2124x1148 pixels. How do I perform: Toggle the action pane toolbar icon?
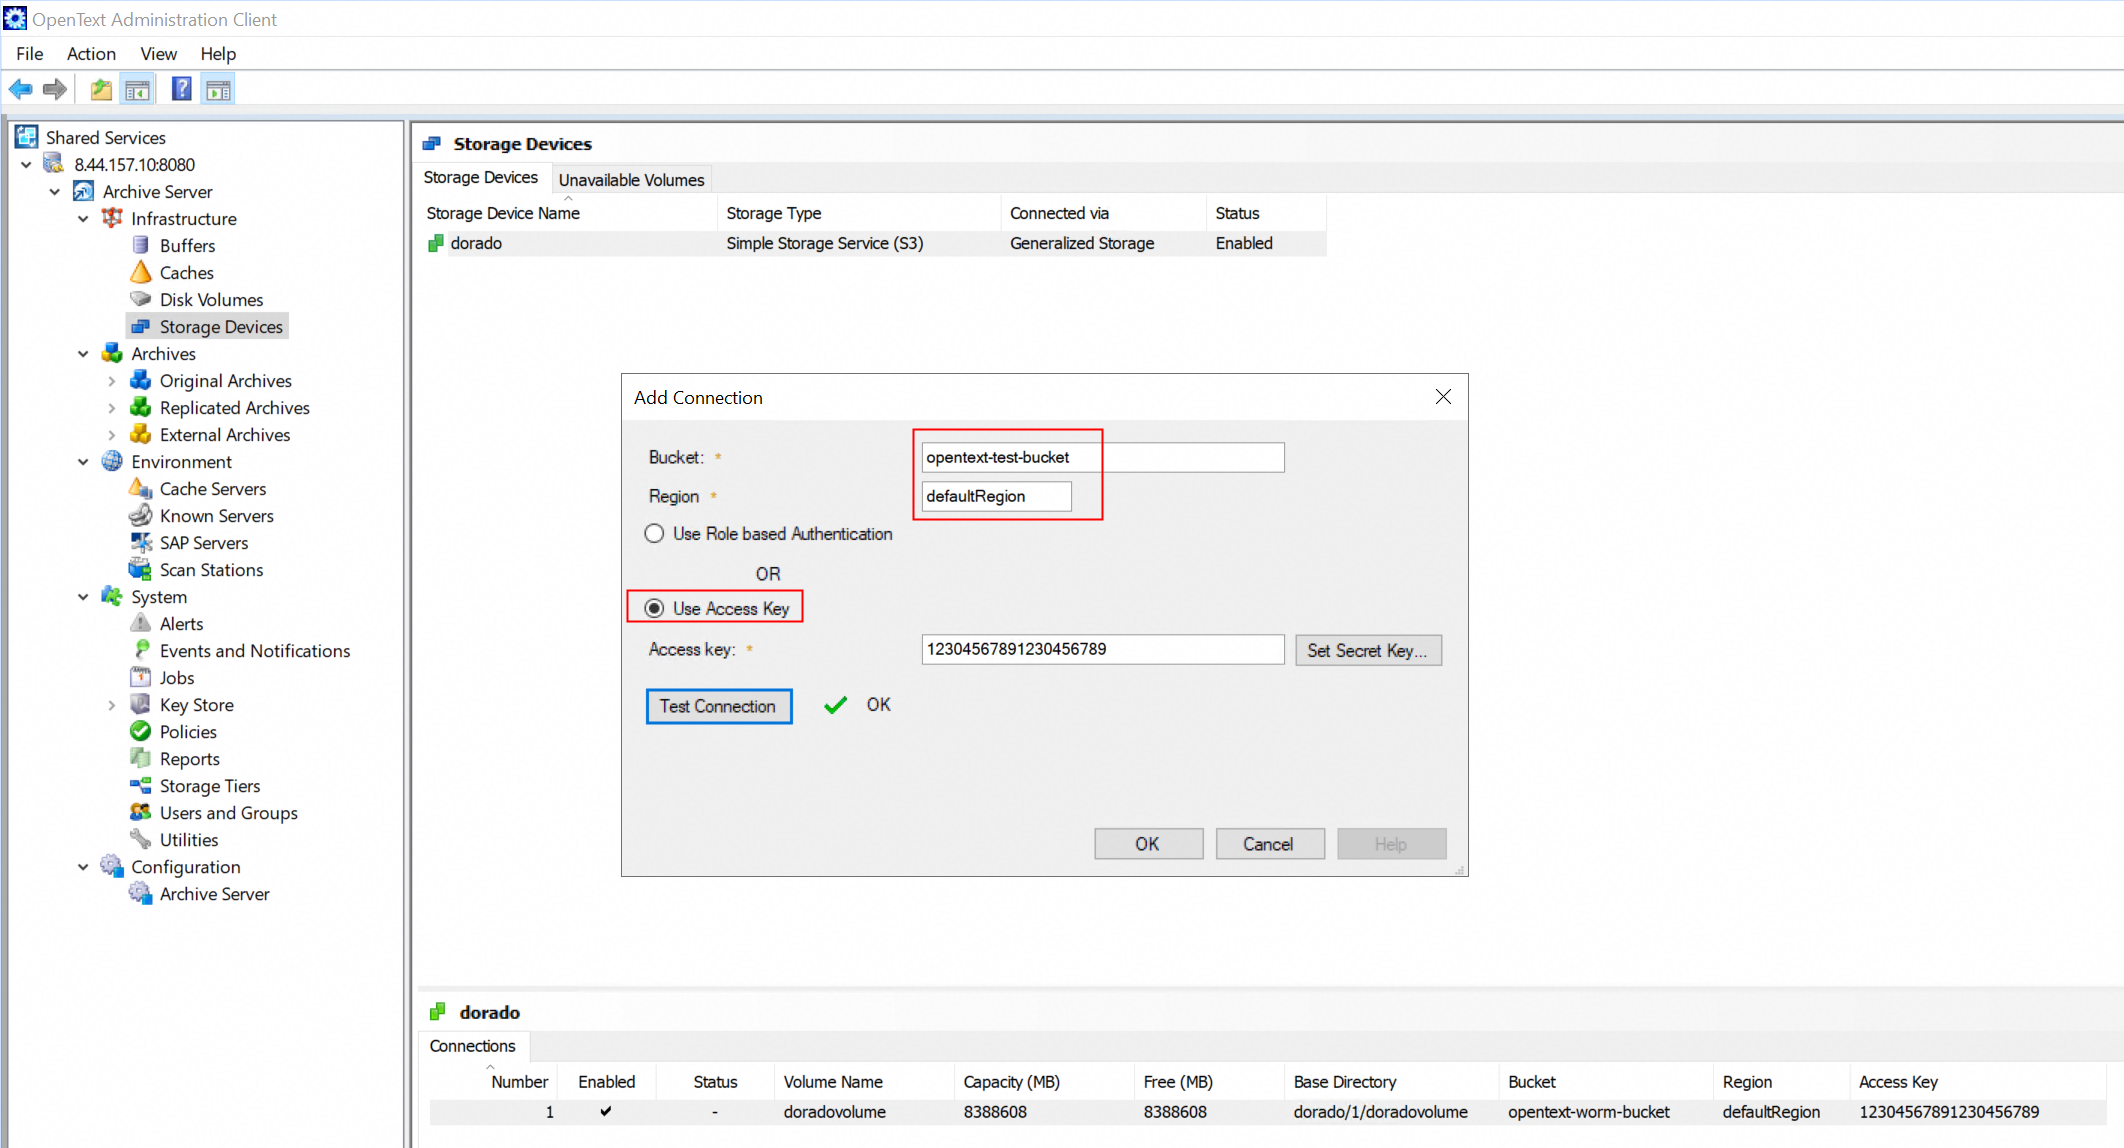218,90
